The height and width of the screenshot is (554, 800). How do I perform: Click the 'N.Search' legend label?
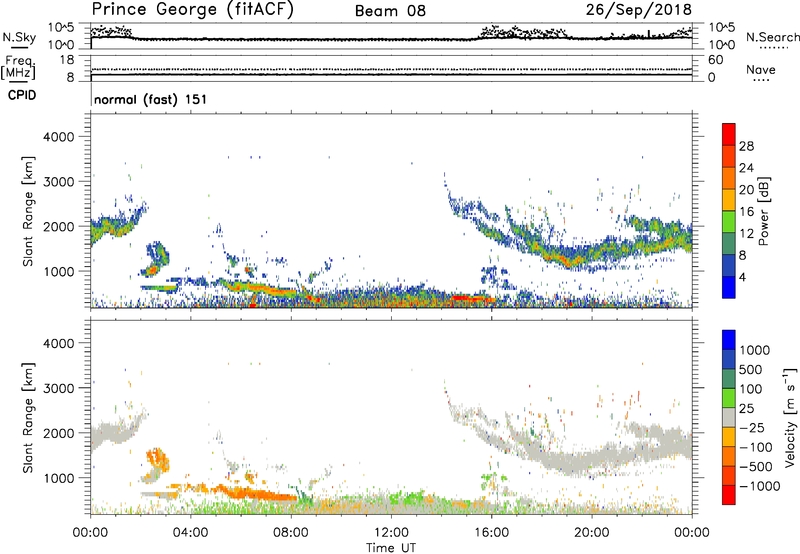click(x=772, y=37)
